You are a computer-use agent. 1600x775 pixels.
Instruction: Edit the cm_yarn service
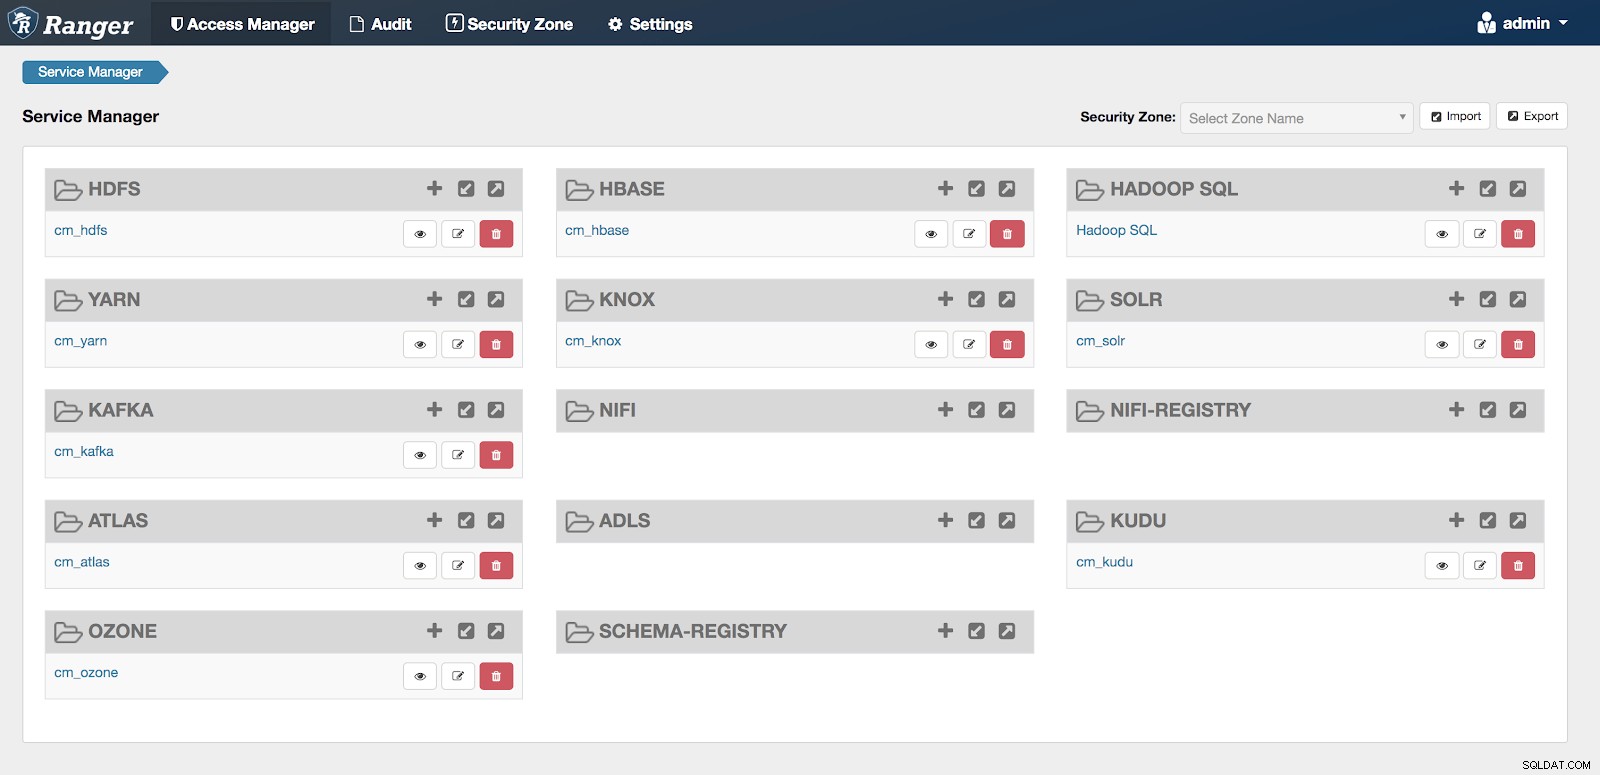(x=458, y=345)
